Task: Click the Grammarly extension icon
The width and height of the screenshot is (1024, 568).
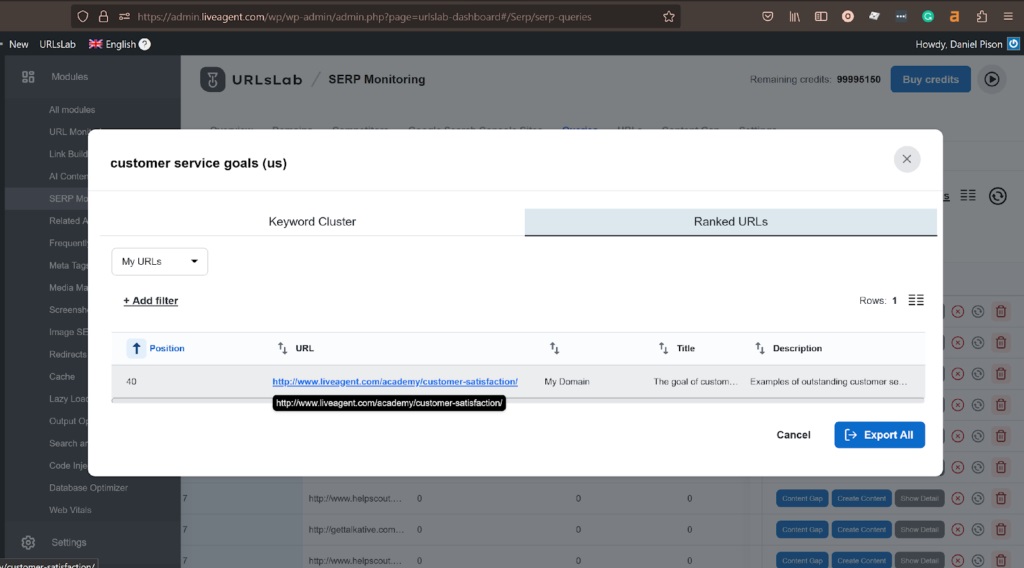Action: [x=927, y=17]
